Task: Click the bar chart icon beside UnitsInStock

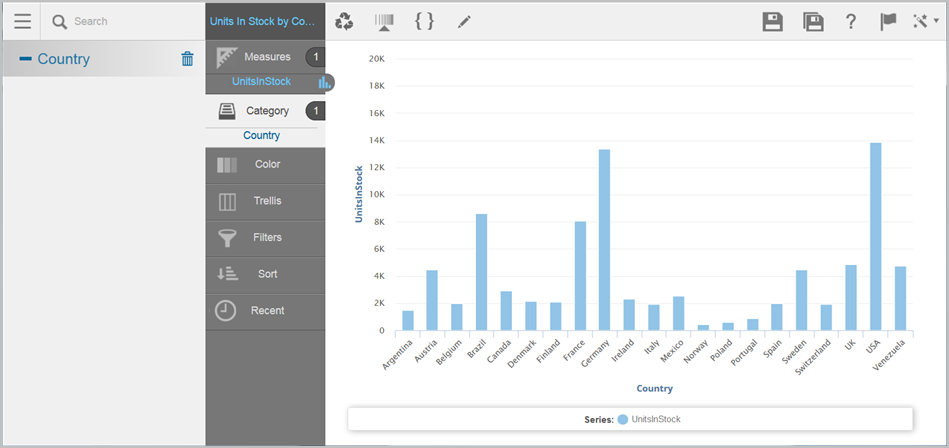Action: 324,82
